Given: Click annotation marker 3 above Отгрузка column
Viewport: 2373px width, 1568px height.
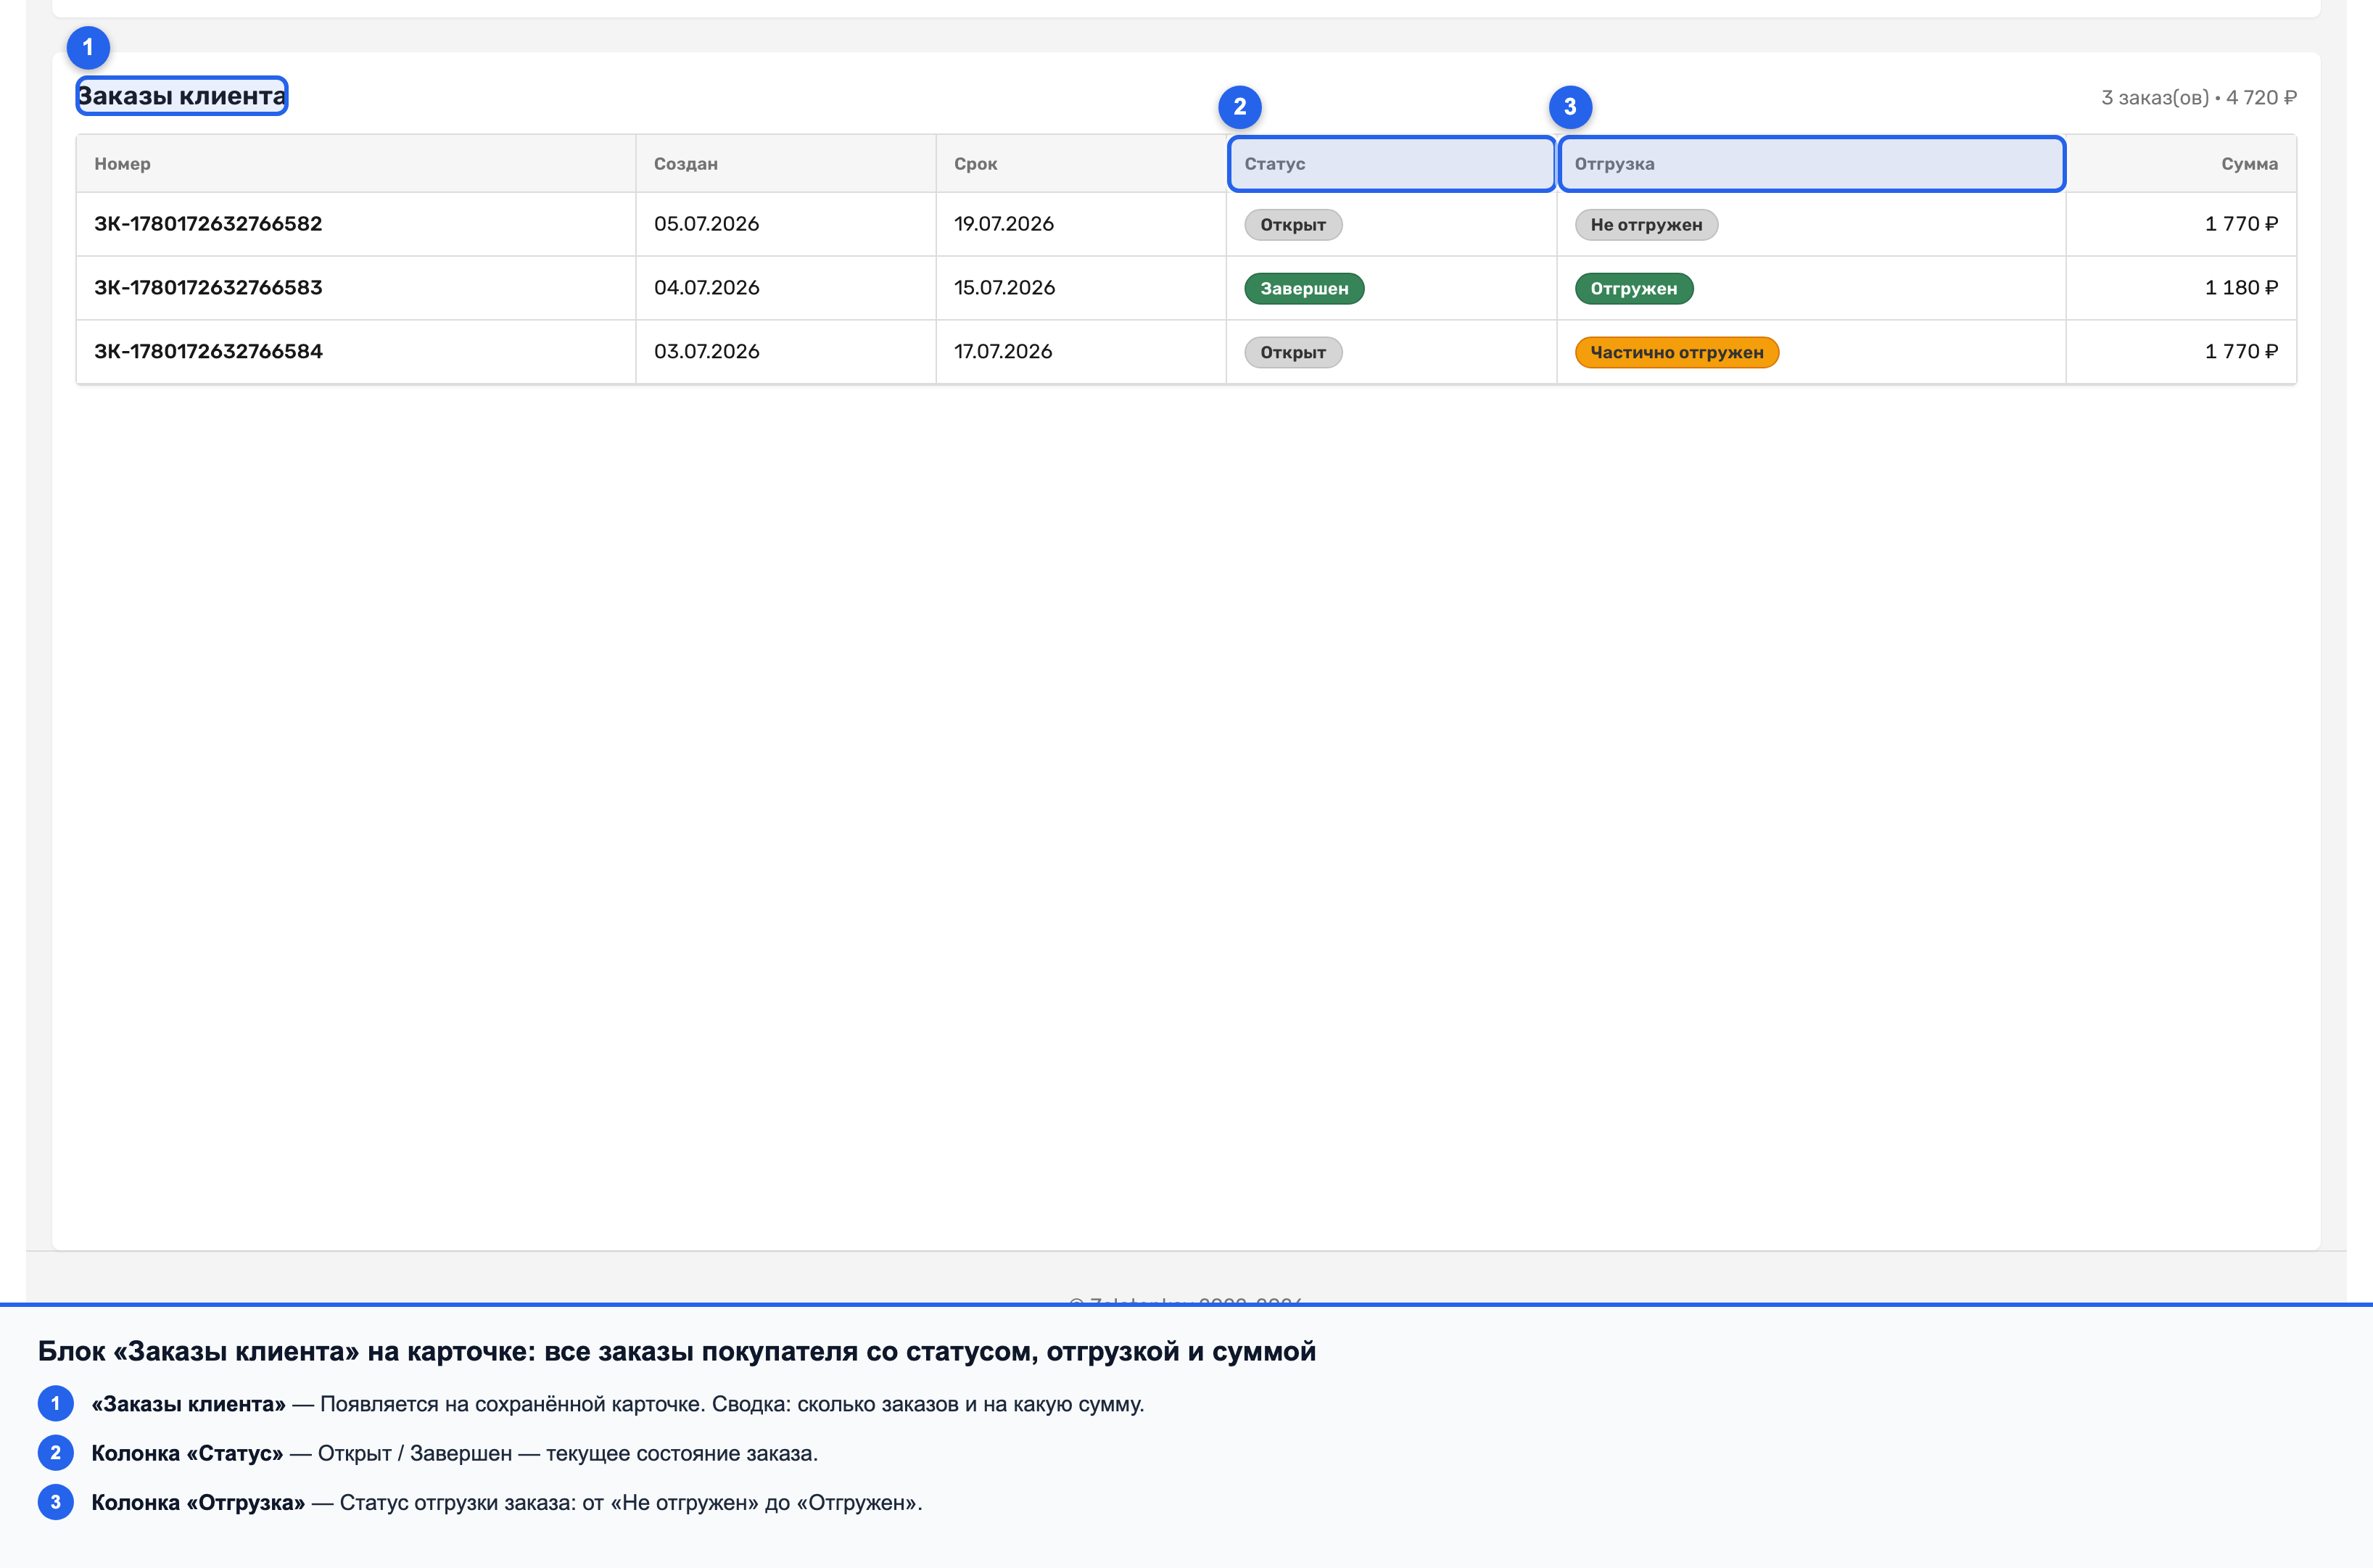Looking at the screenshot, I should click(x=1570, y=107).
